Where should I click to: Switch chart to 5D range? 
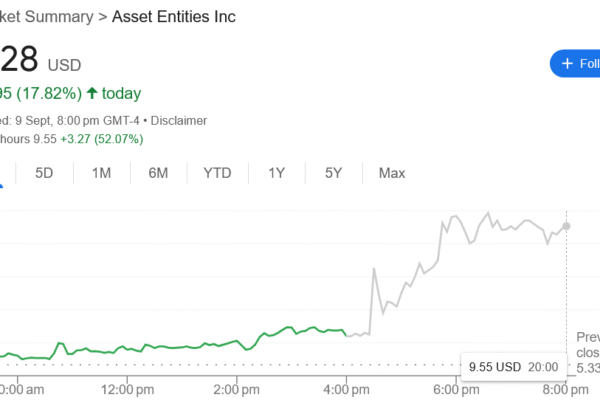45,173
